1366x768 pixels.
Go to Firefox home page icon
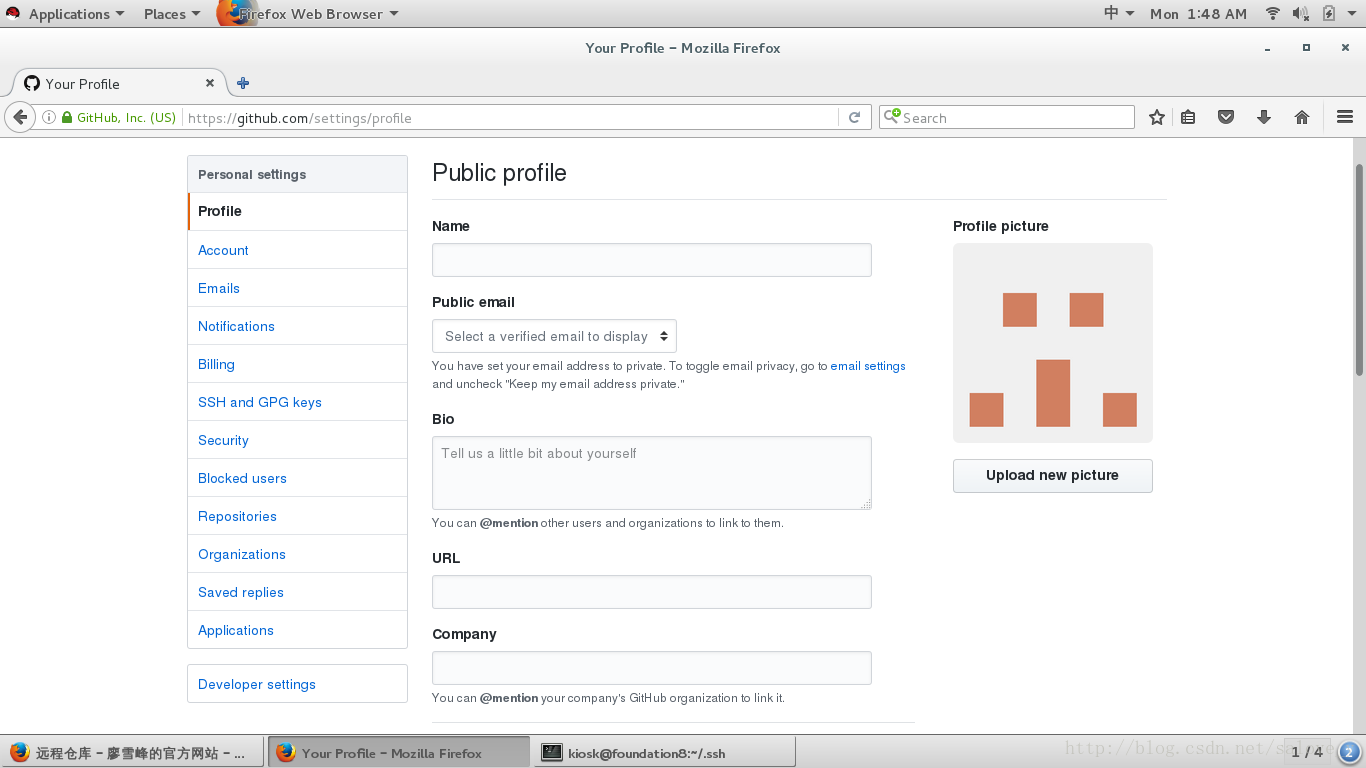(1302, 117)
